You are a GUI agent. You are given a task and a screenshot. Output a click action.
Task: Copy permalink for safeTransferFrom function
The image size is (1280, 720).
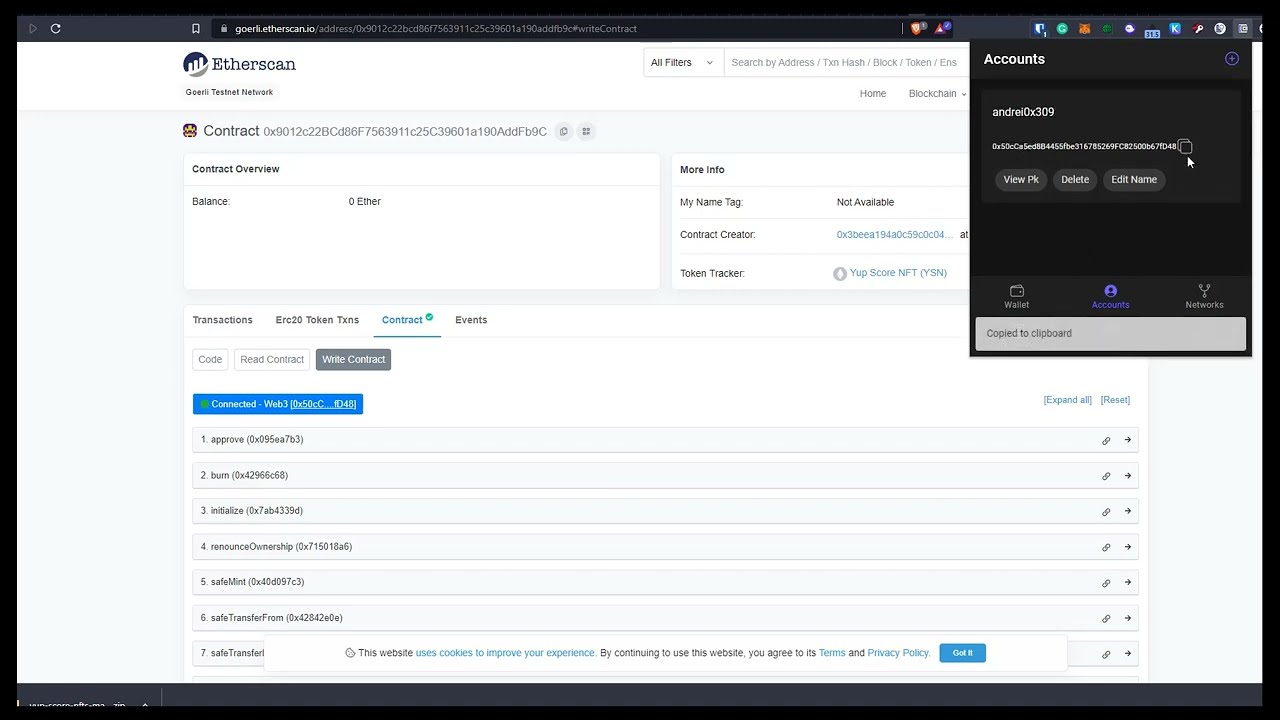pos(1106,618)
